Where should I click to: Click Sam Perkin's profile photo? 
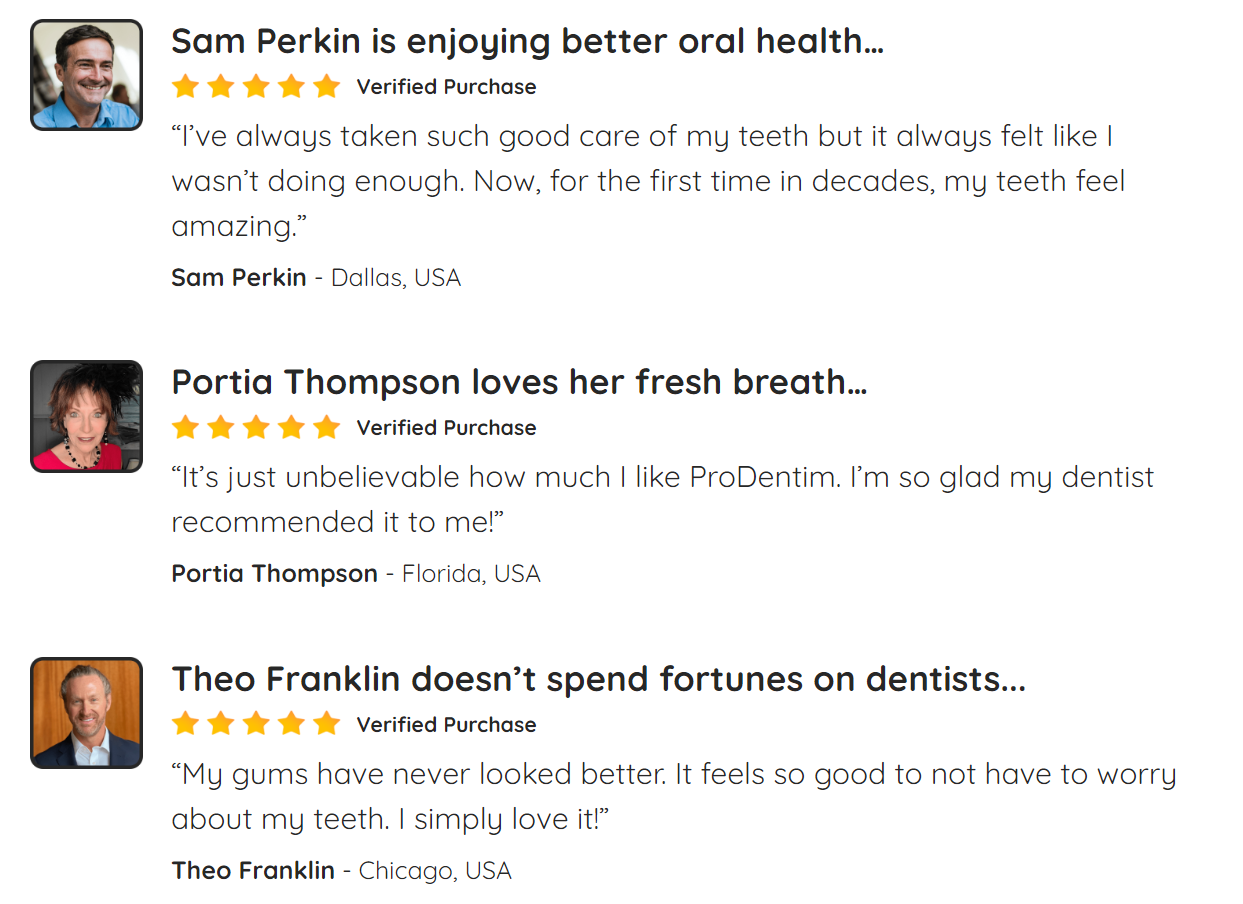87,75
